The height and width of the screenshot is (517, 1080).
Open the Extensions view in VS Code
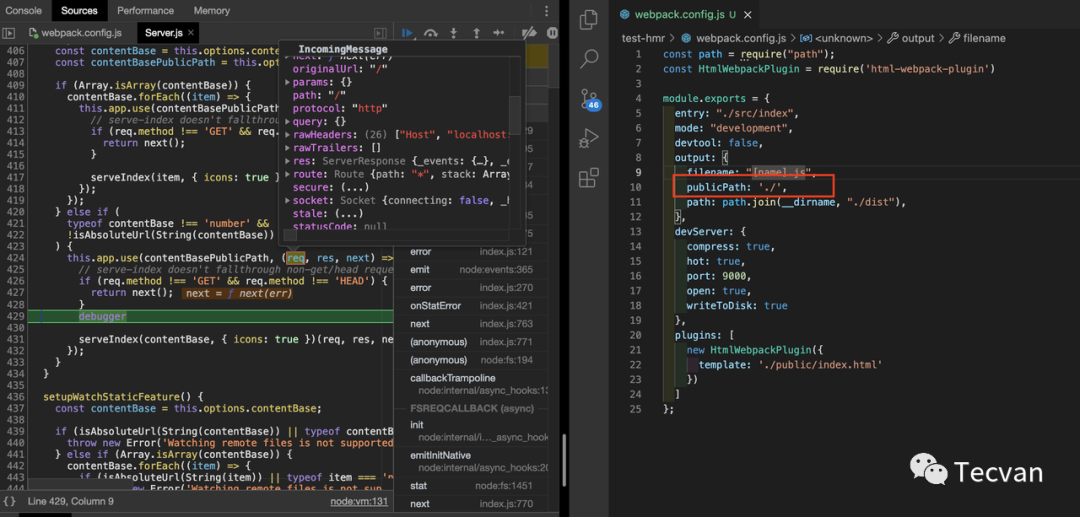pyautogui.click(x=588, y=178)
